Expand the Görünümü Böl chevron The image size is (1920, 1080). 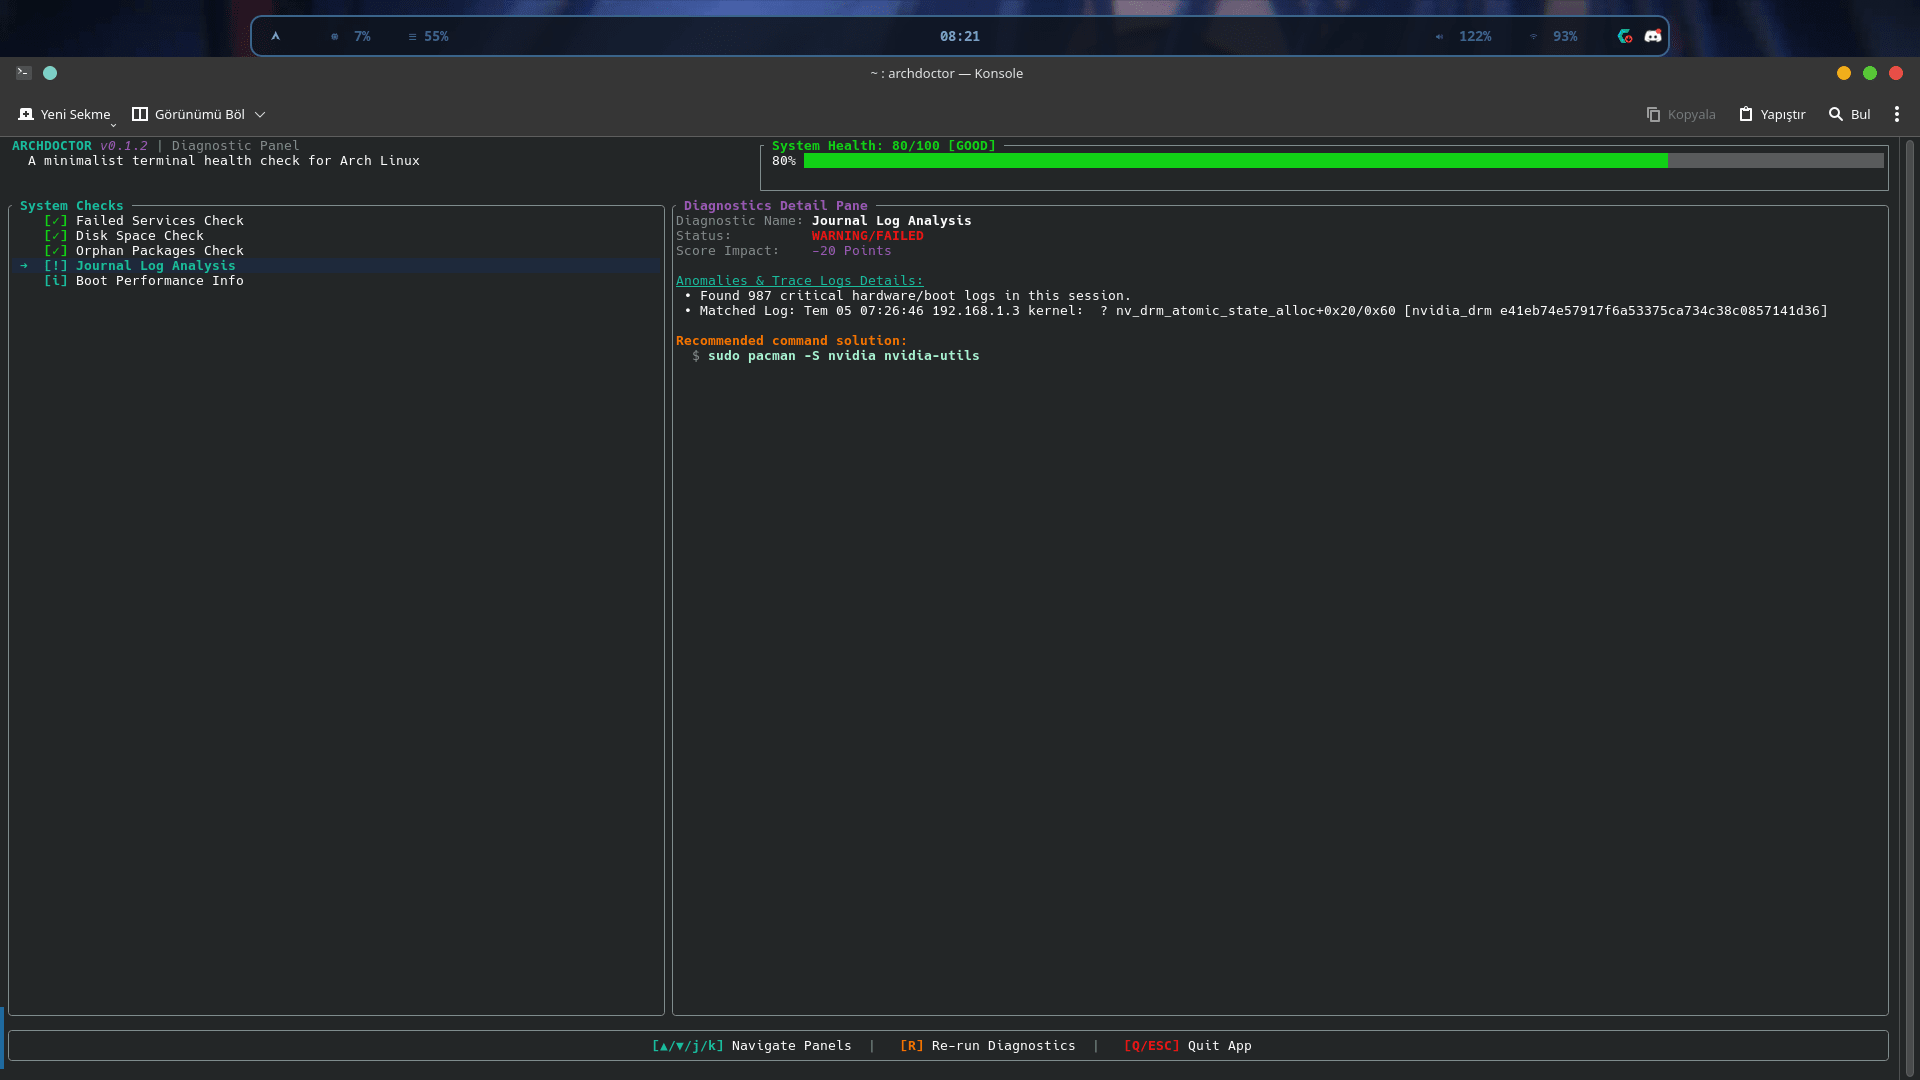[260, 114]
